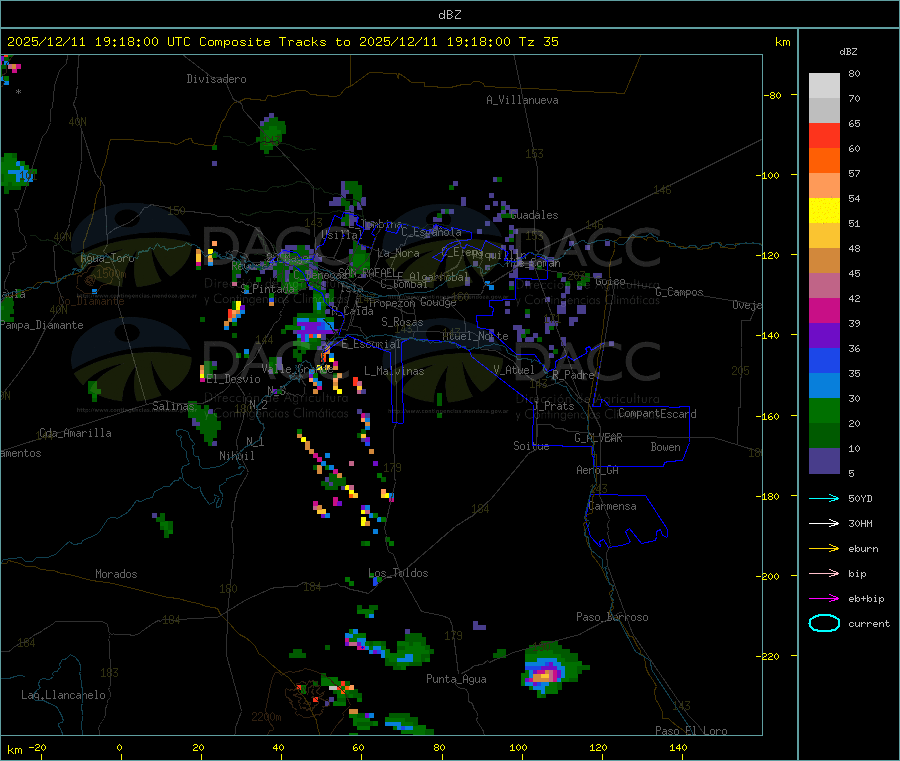The image size is (900, 761).
Task: Click the 50YD cyan arrow legend icon
Action: pos(824,498)
